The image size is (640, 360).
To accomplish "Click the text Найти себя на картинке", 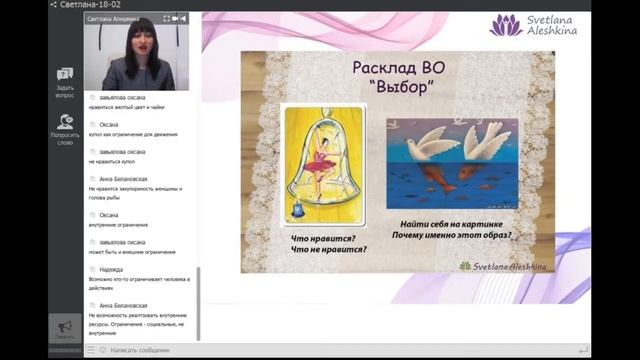I will pos(451,224).
